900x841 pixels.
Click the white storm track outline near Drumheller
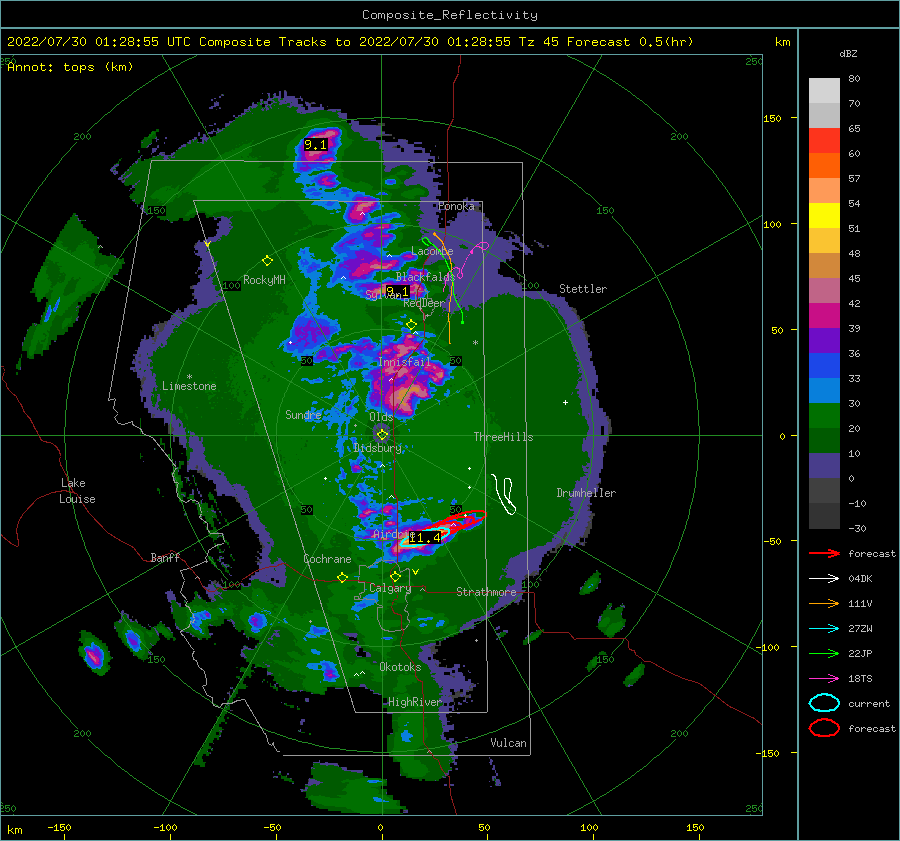503,494
